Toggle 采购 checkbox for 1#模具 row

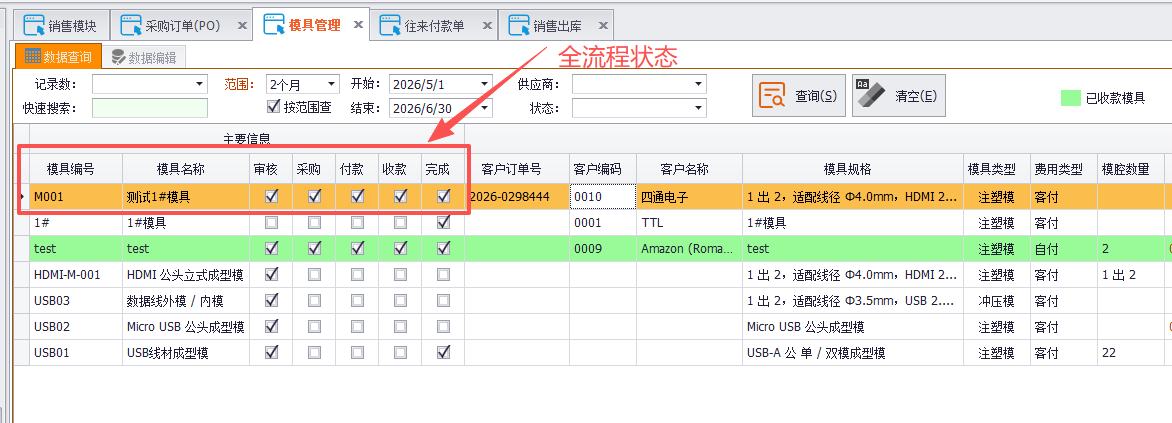click(315, 222)
